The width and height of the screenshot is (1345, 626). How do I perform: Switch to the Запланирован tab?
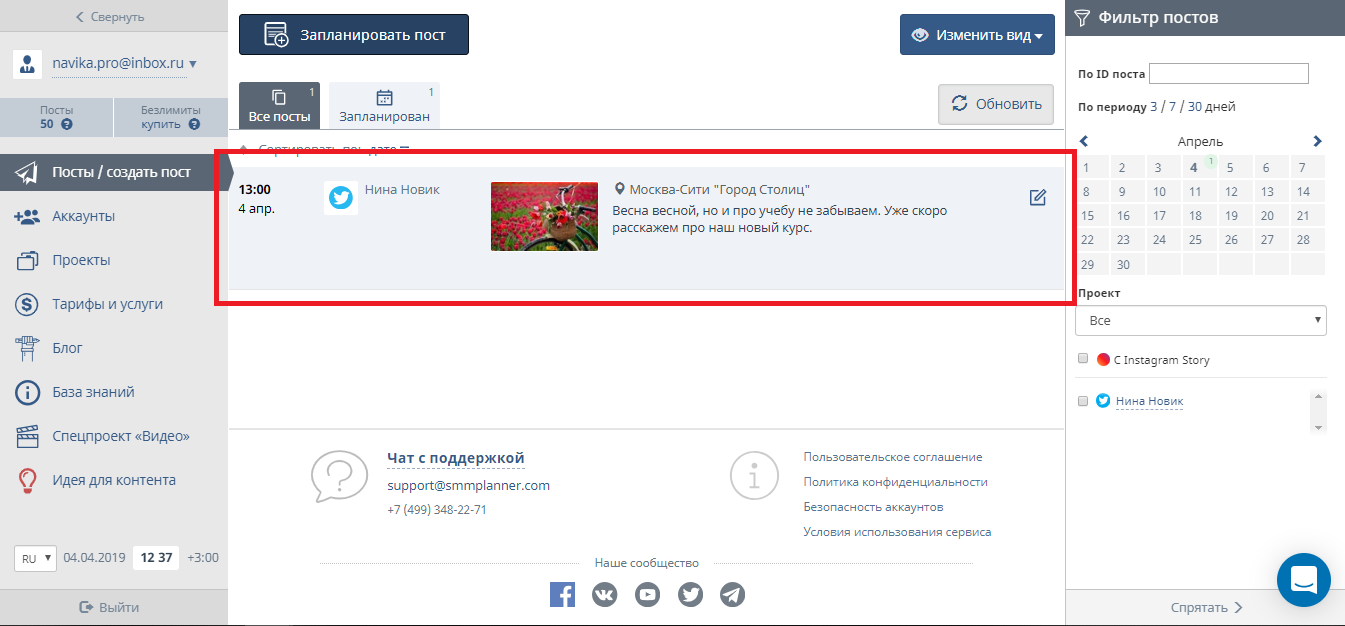click(384, 105)
